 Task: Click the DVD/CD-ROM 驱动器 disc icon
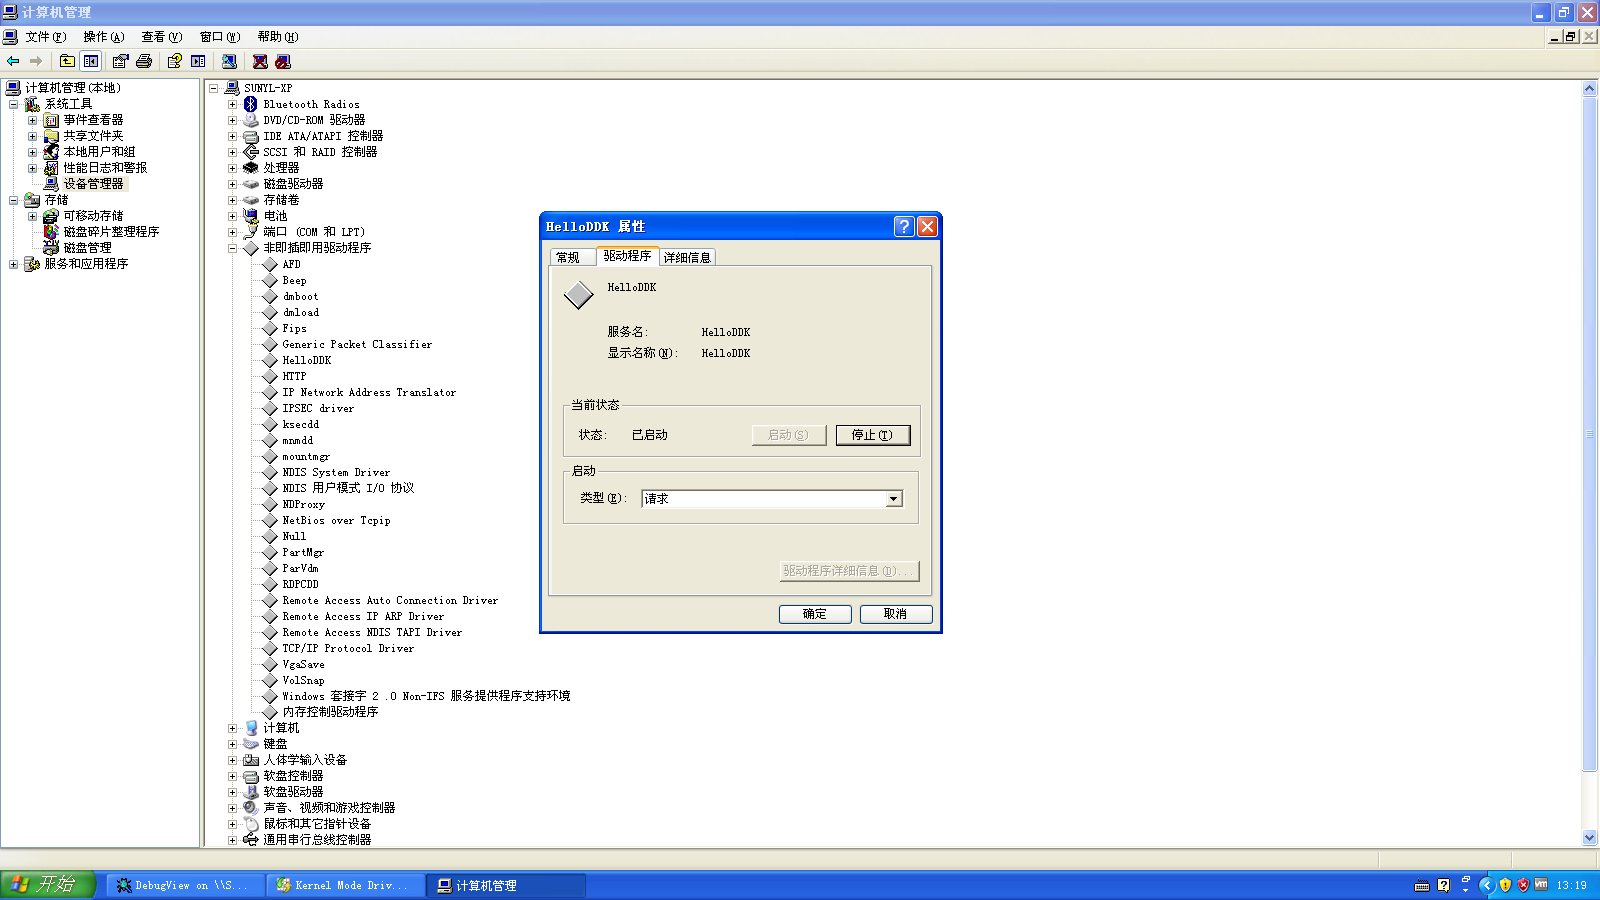[x=251, y=120]
